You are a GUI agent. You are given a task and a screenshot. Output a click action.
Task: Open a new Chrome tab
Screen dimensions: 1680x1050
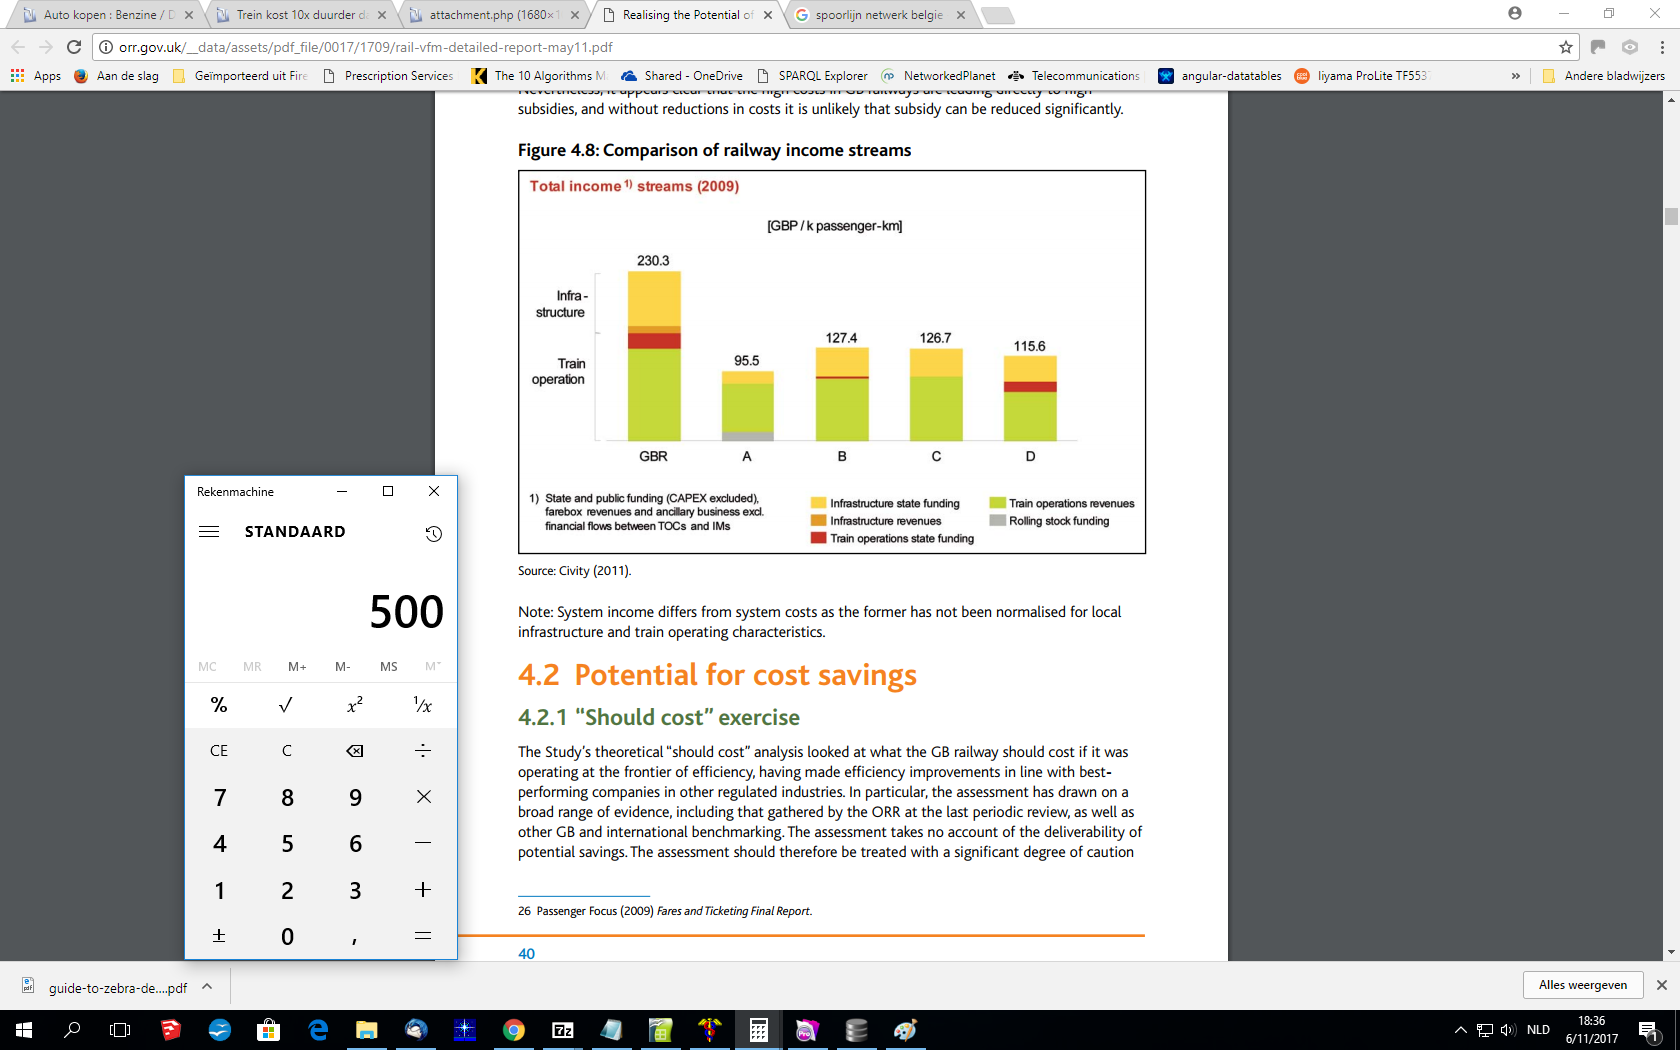coord(997,15)
